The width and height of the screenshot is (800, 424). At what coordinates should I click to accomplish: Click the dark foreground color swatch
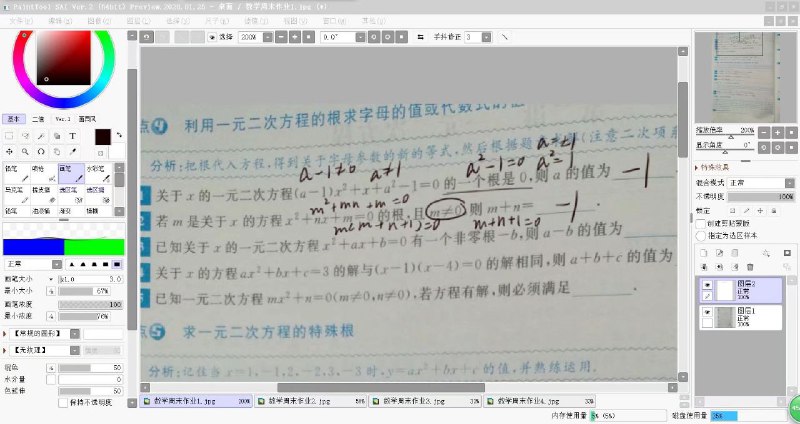[102, 135]
